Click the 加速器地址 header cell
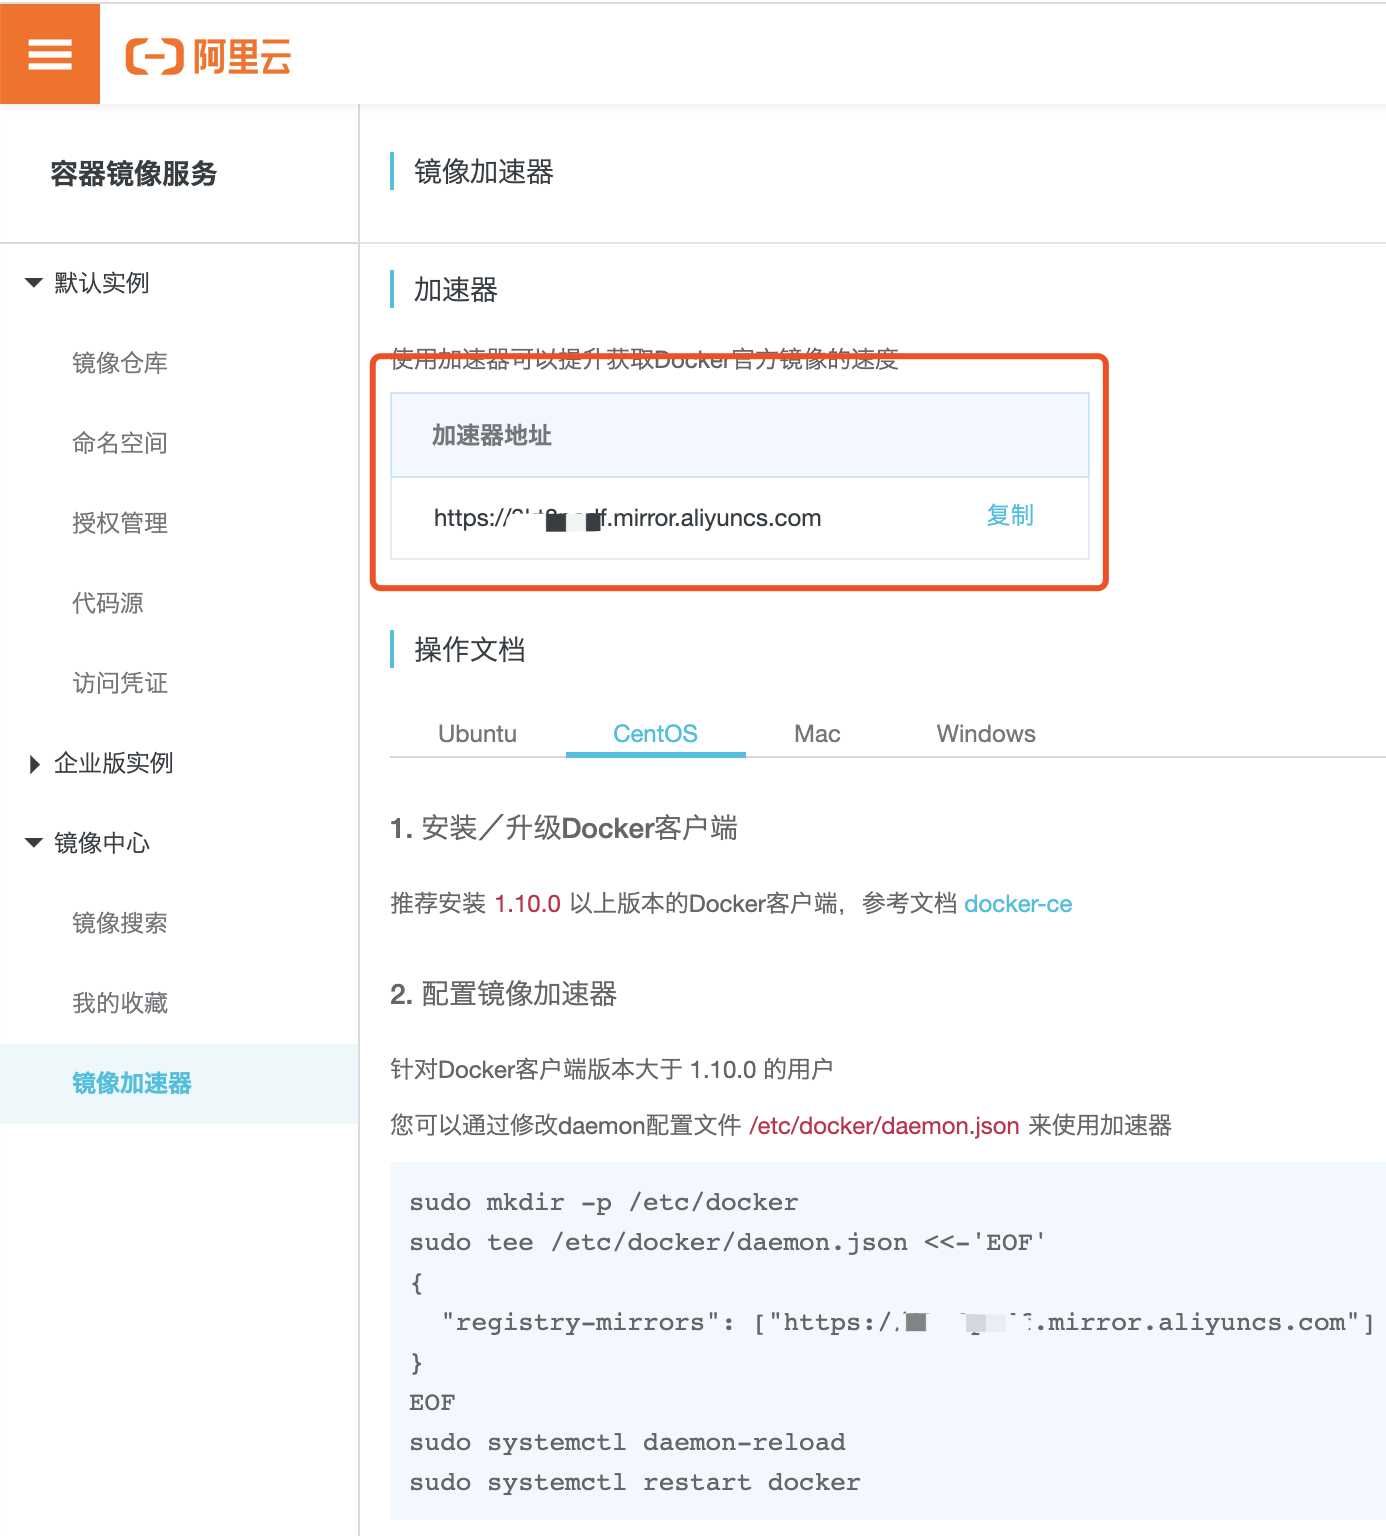 click(740, 435)
